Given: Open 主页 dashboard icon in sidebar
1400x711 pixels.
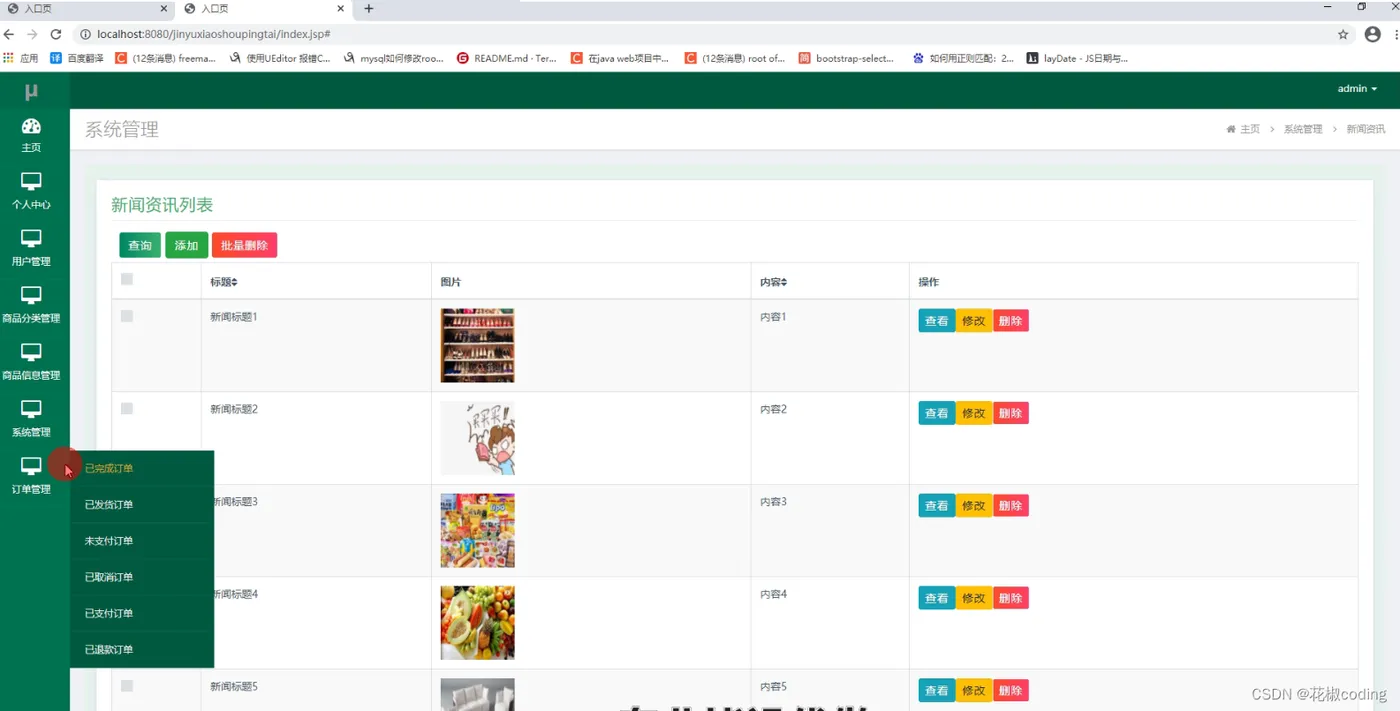Looking at the screenshot, I should tap(31, 126).
